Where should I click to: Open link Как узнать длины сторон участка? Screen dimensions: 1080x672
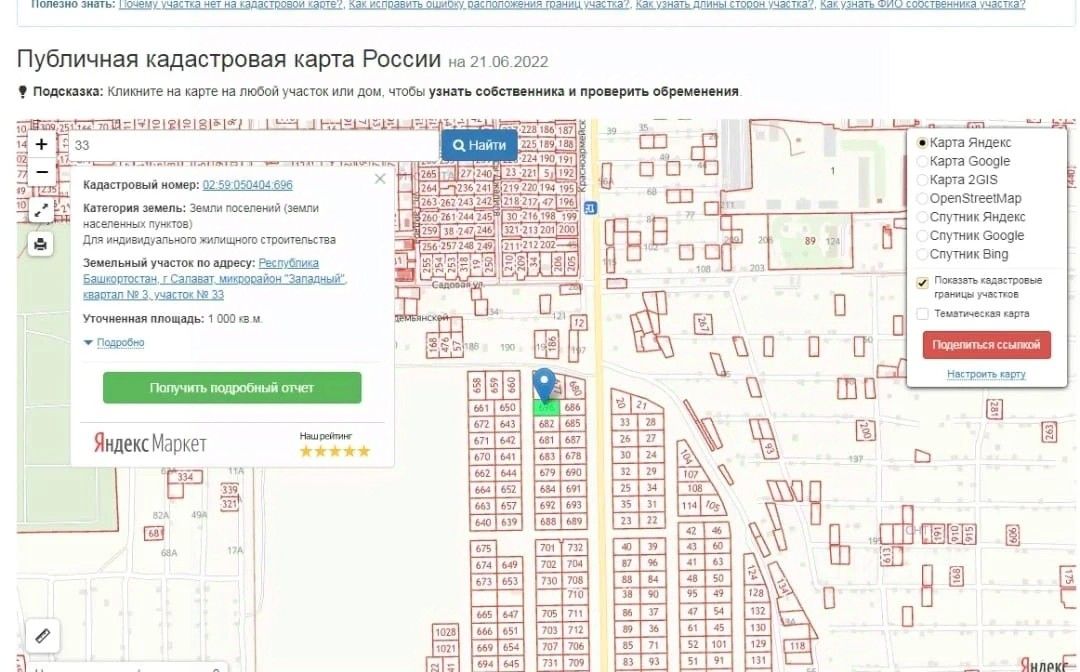click(x=725, y=5)
